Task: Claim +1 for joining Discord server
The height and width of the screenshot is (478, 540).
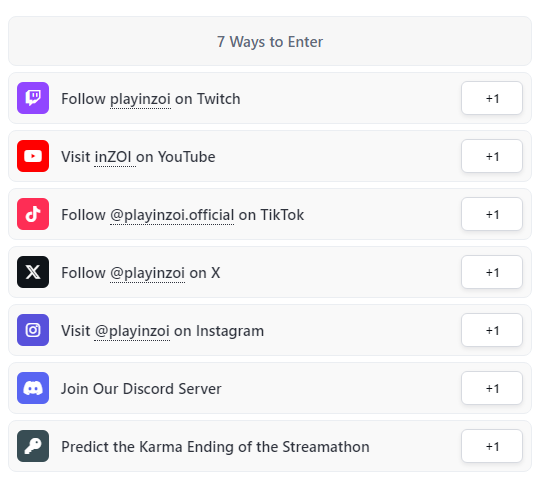Action: (492, 388)
